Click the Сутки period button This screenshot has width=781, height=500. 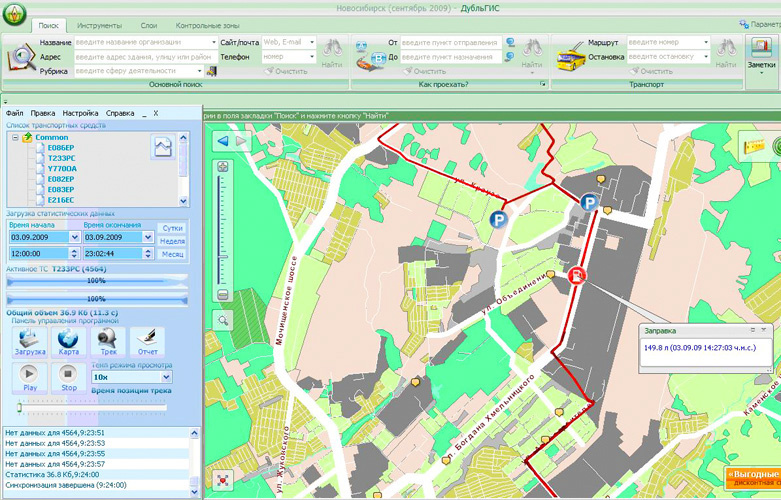click(172, 228)
